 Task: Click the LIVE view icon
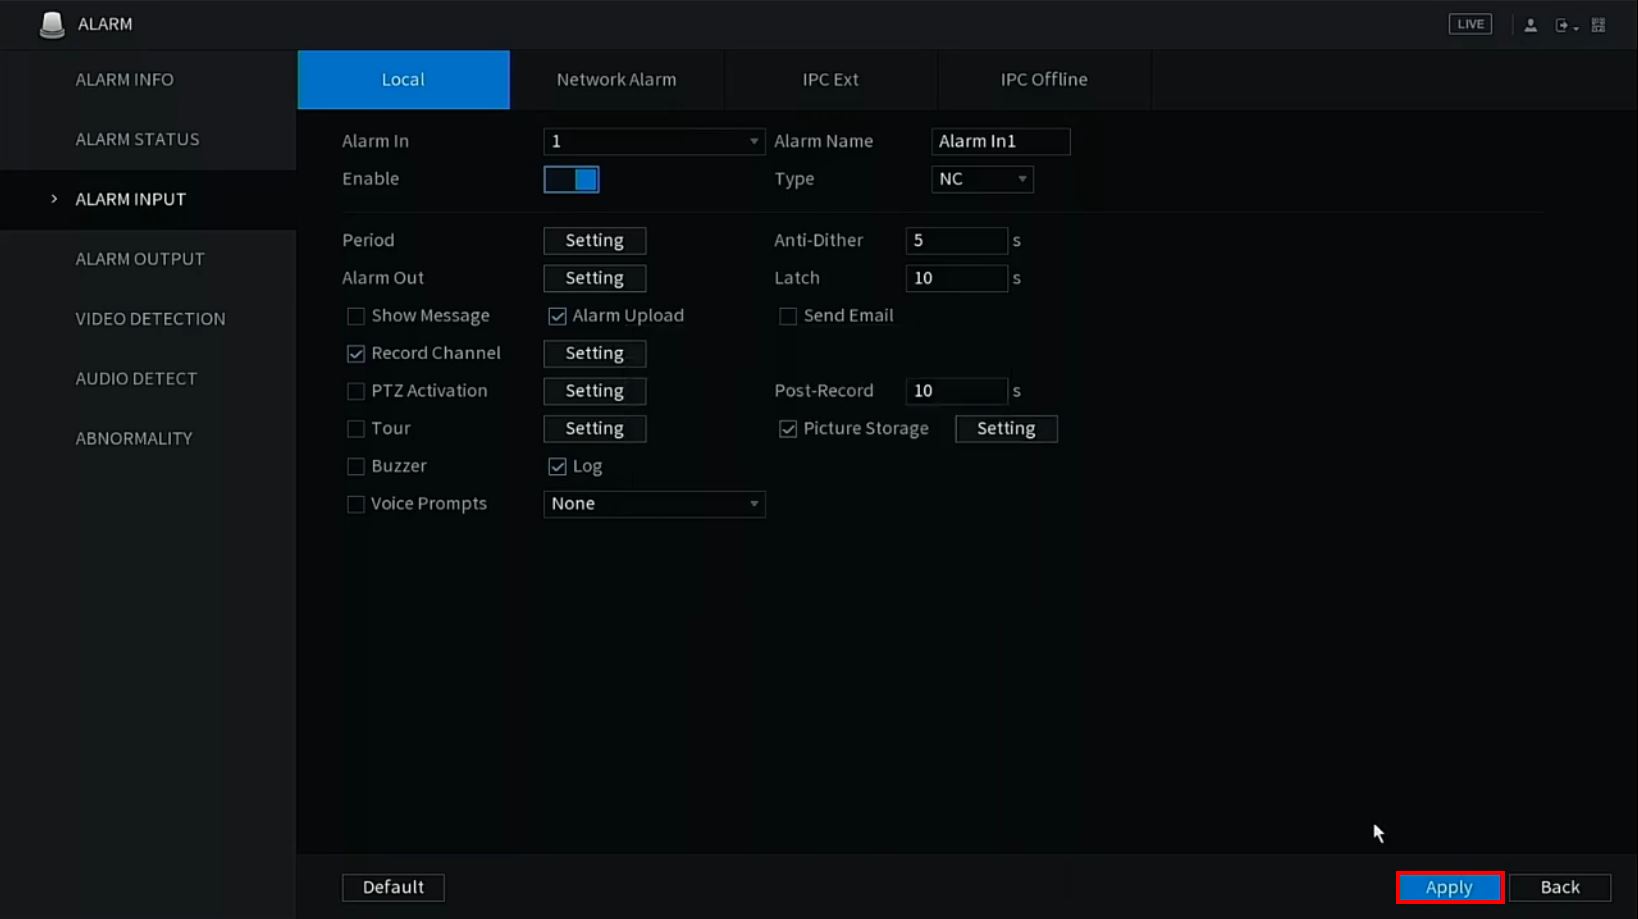coord(1470,24)
